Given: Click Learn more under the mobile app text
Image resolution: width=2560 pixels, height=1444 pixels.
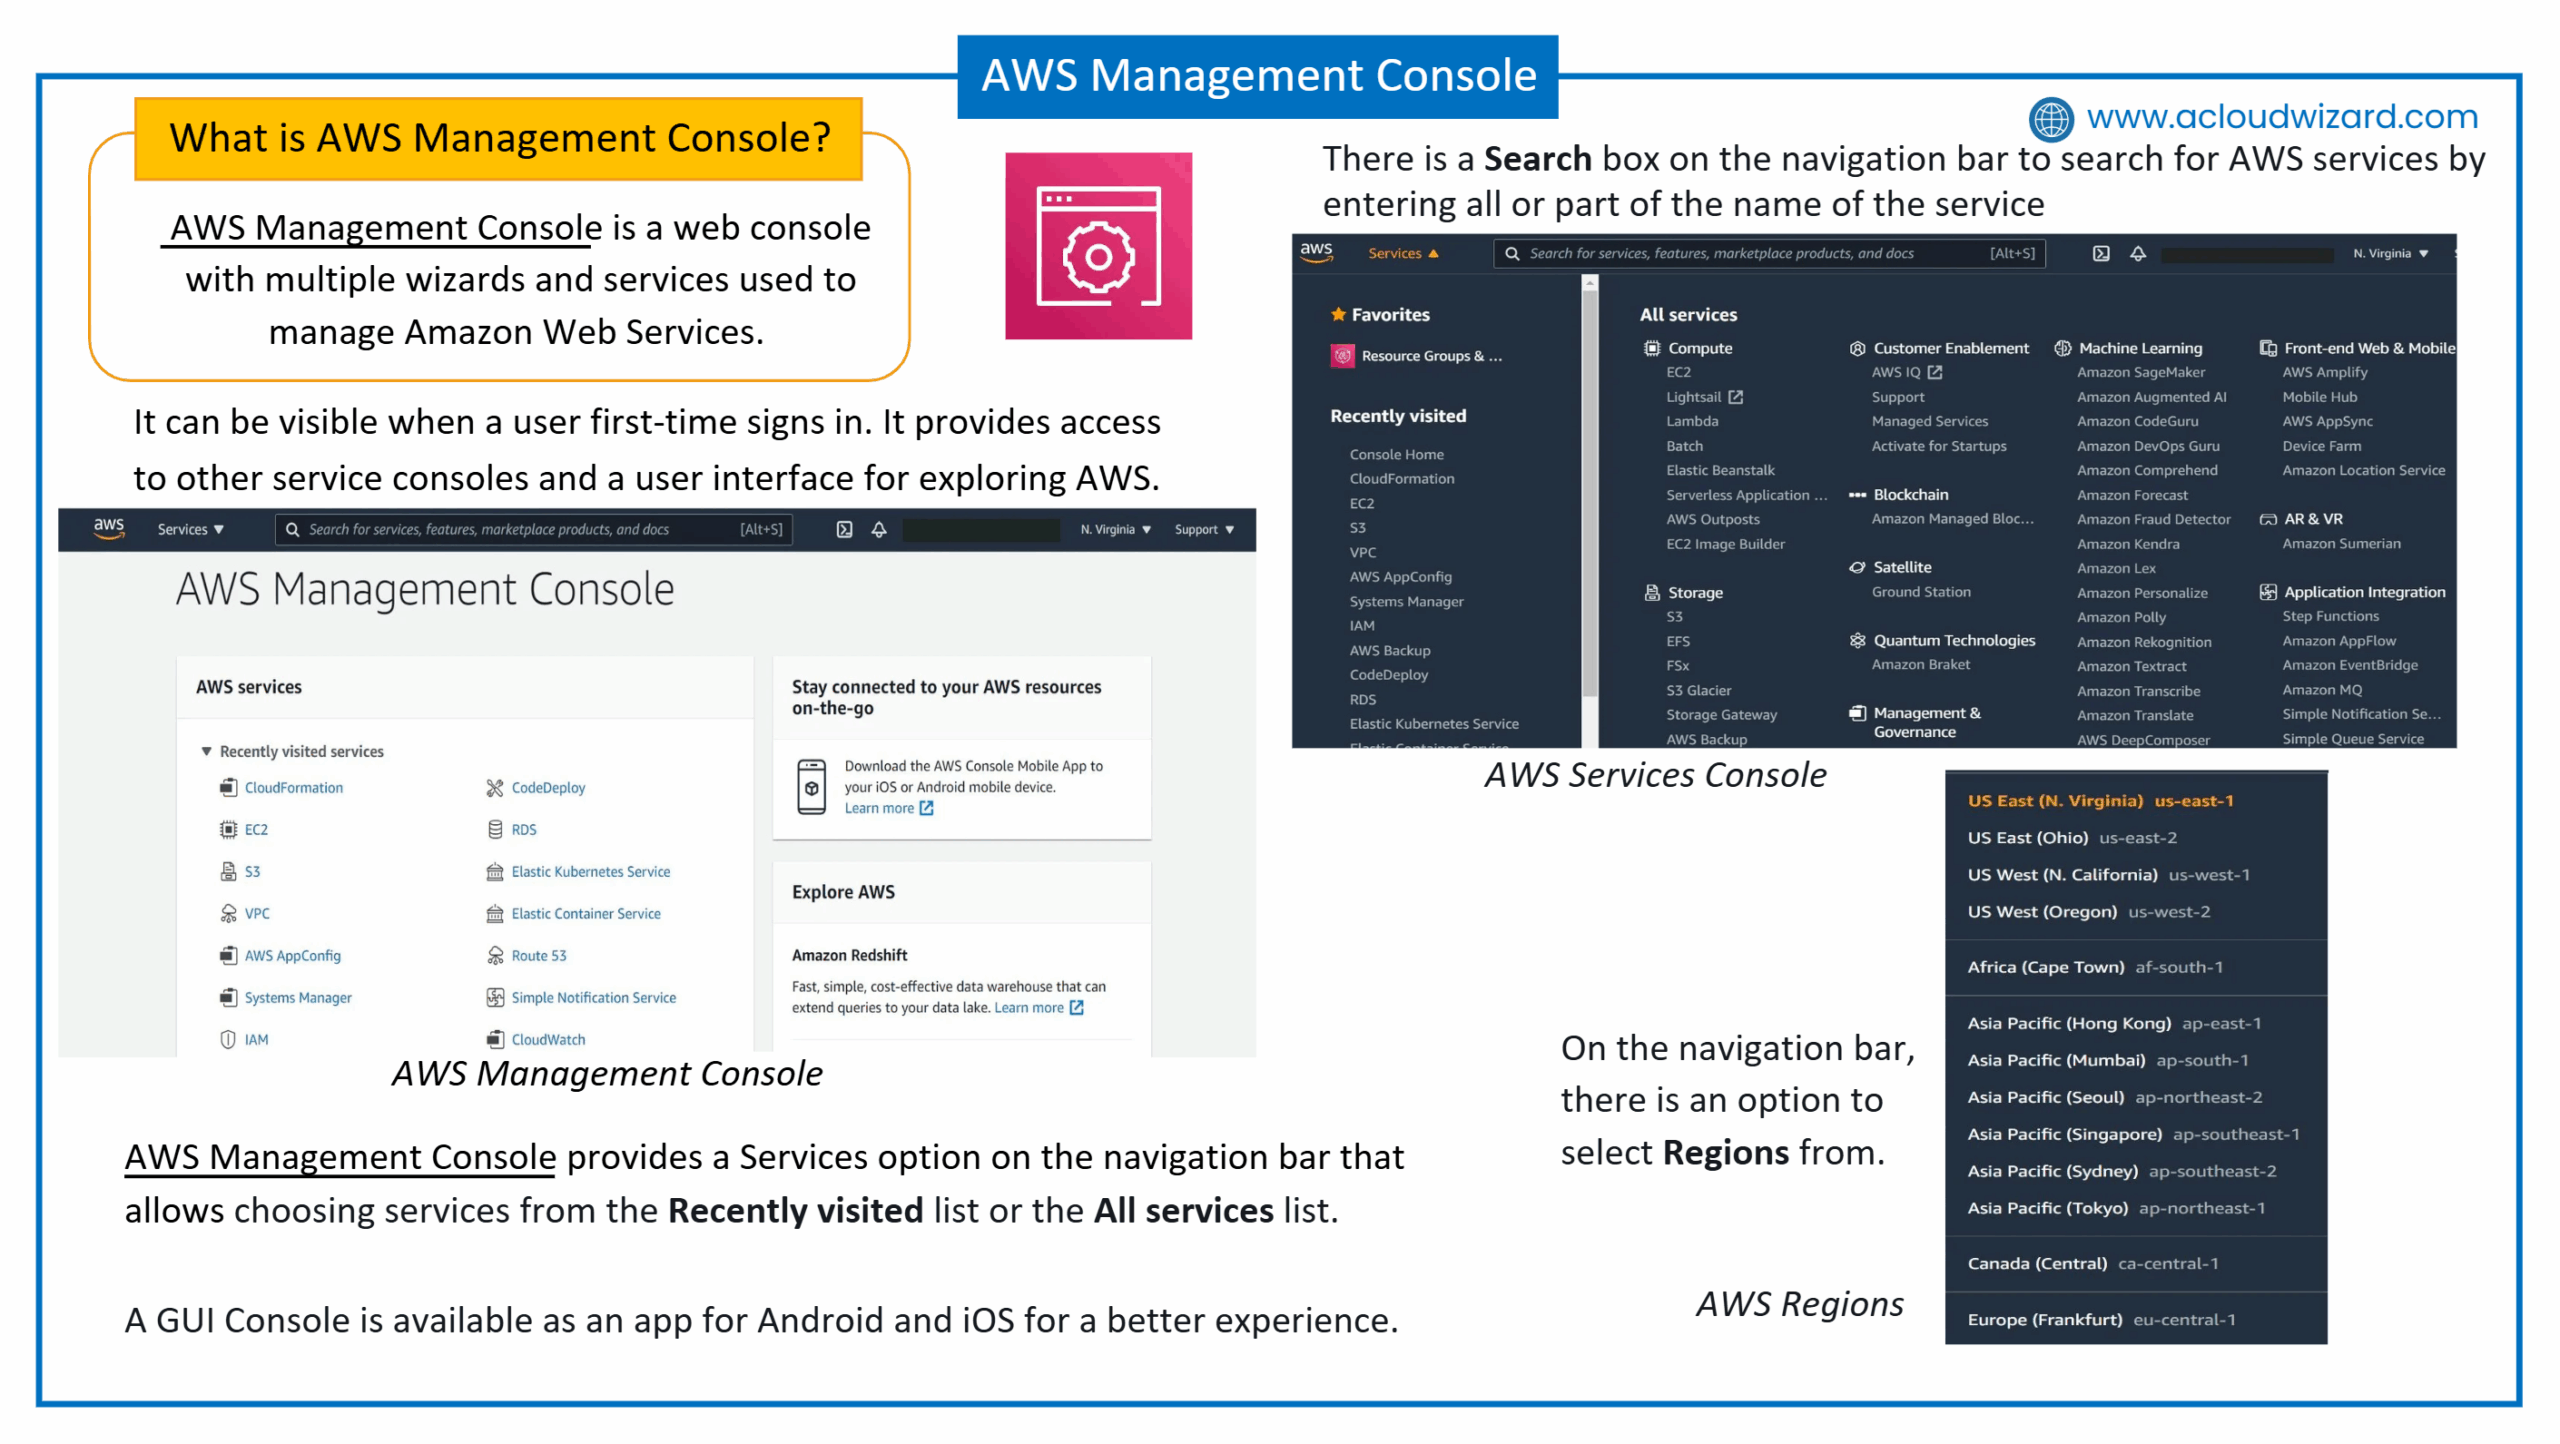Looking at the screenshot, I should tap(888, 809).
